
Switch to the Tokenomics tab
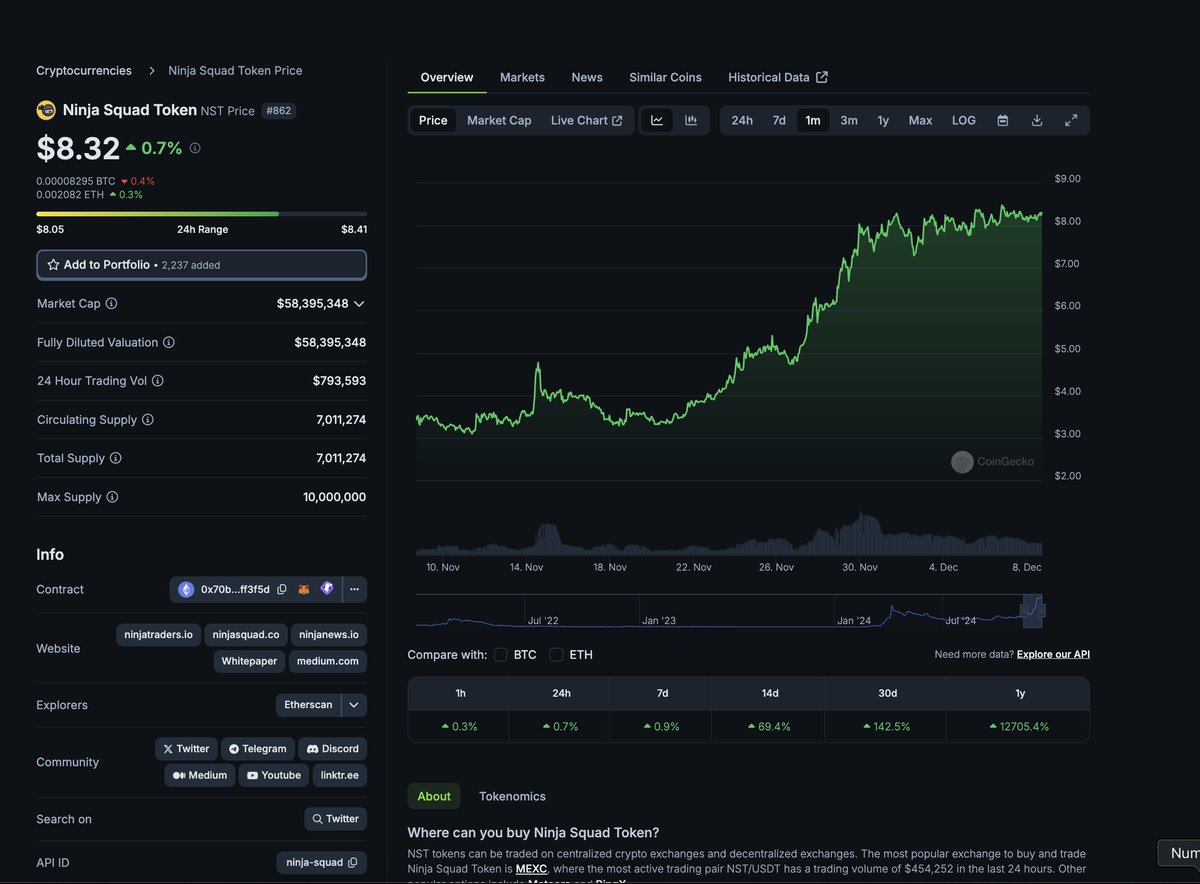(x=512, y=796)
